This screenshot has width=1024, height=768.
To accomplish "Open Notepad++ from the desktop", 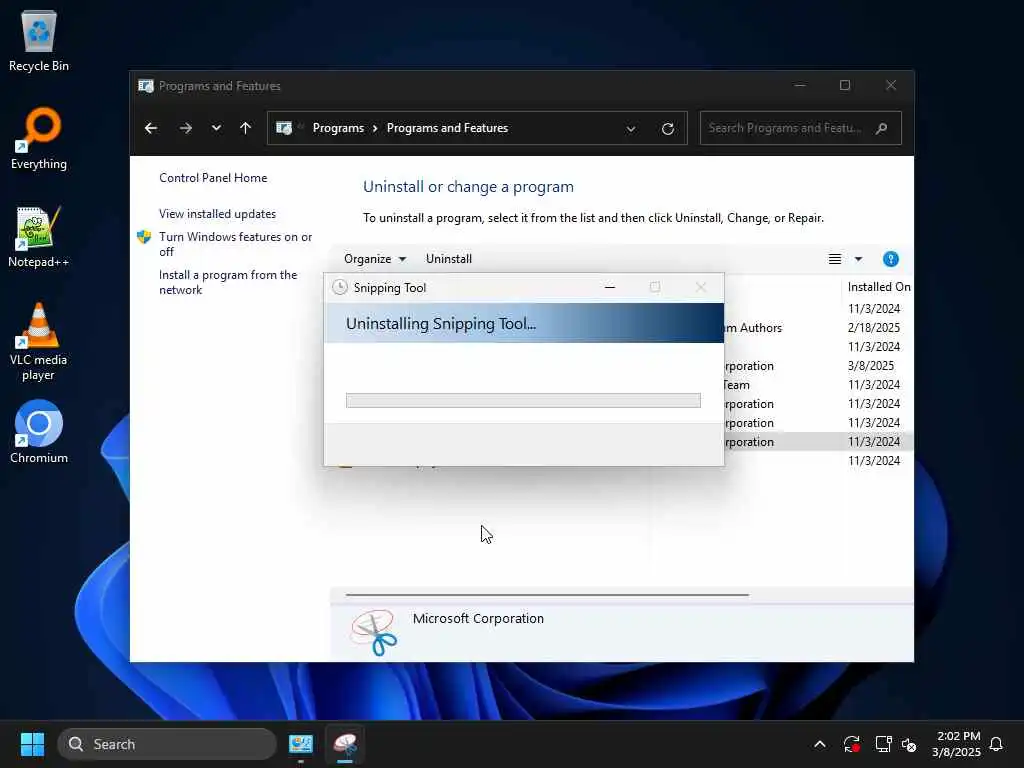I will (x=39, y=236).
